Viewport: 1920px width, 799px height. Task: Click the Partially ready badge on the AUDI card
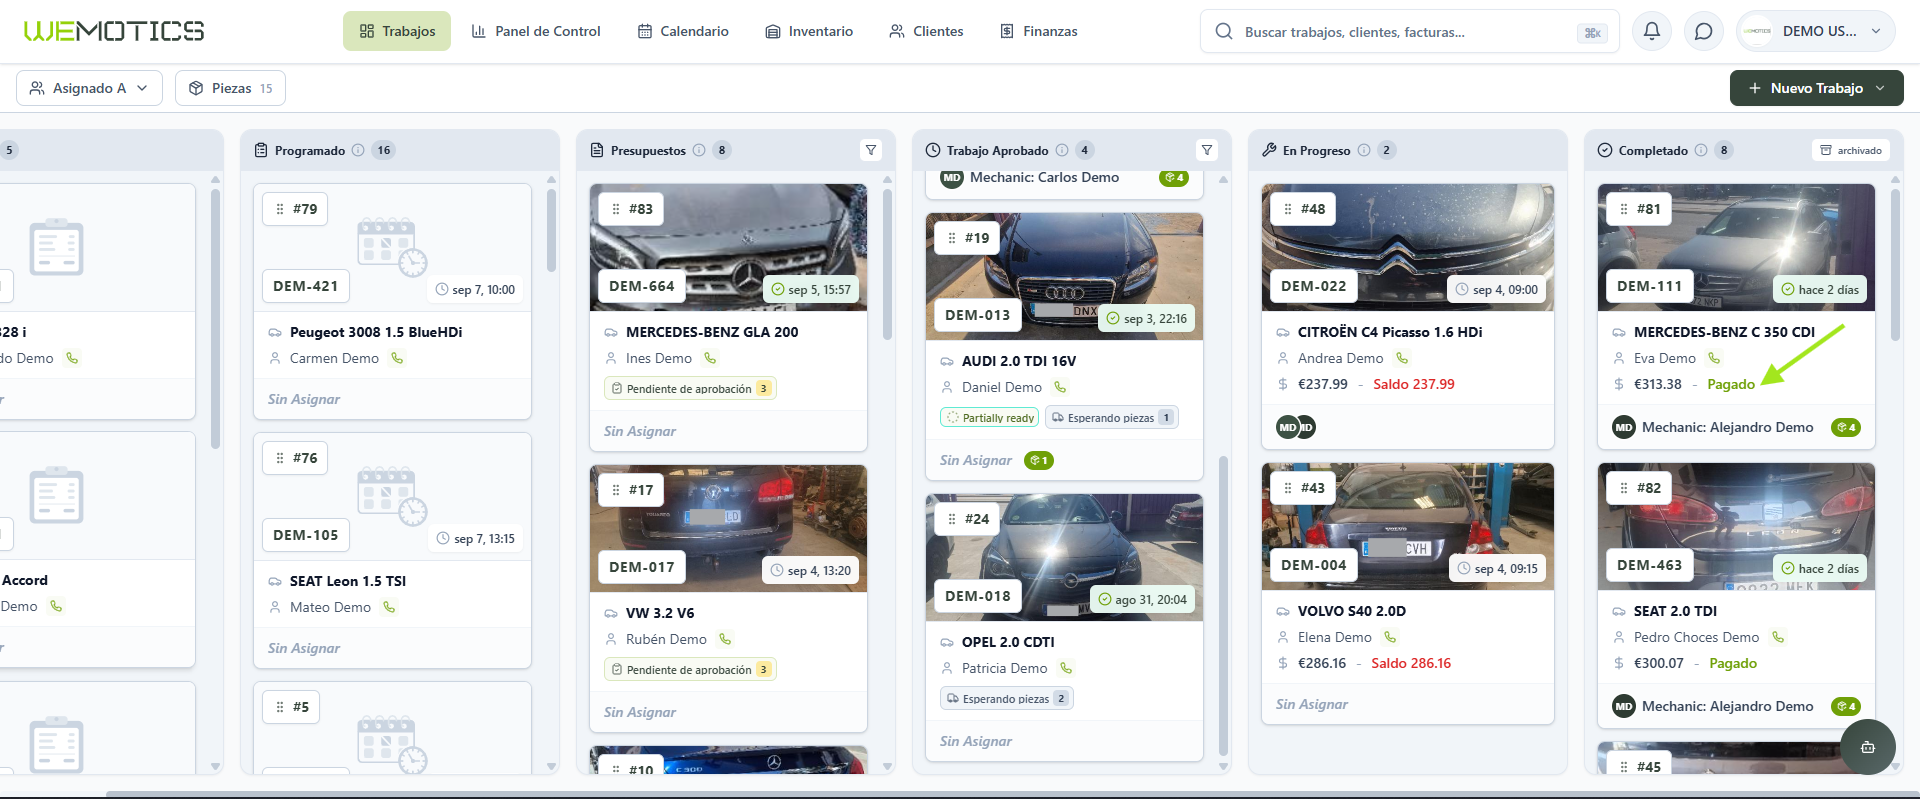click(x=990, y=418)
